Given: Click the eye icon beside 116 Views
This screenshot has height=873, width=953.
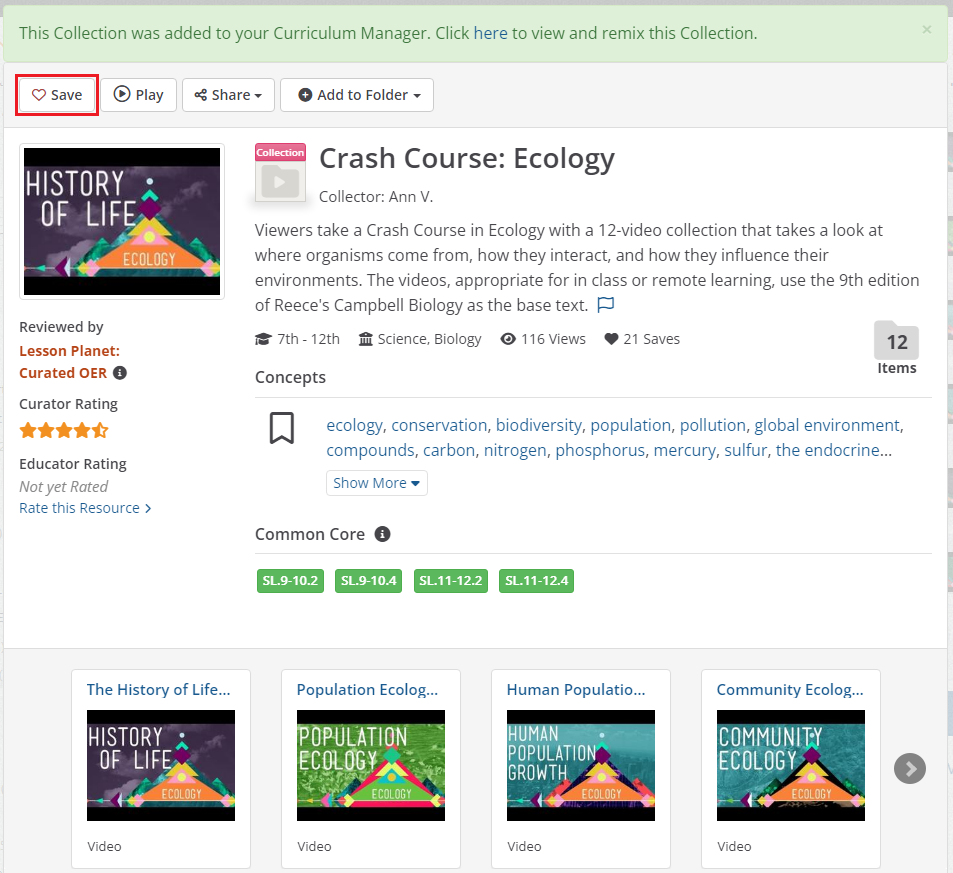Looking at the screenshot, I should [508, 339].
